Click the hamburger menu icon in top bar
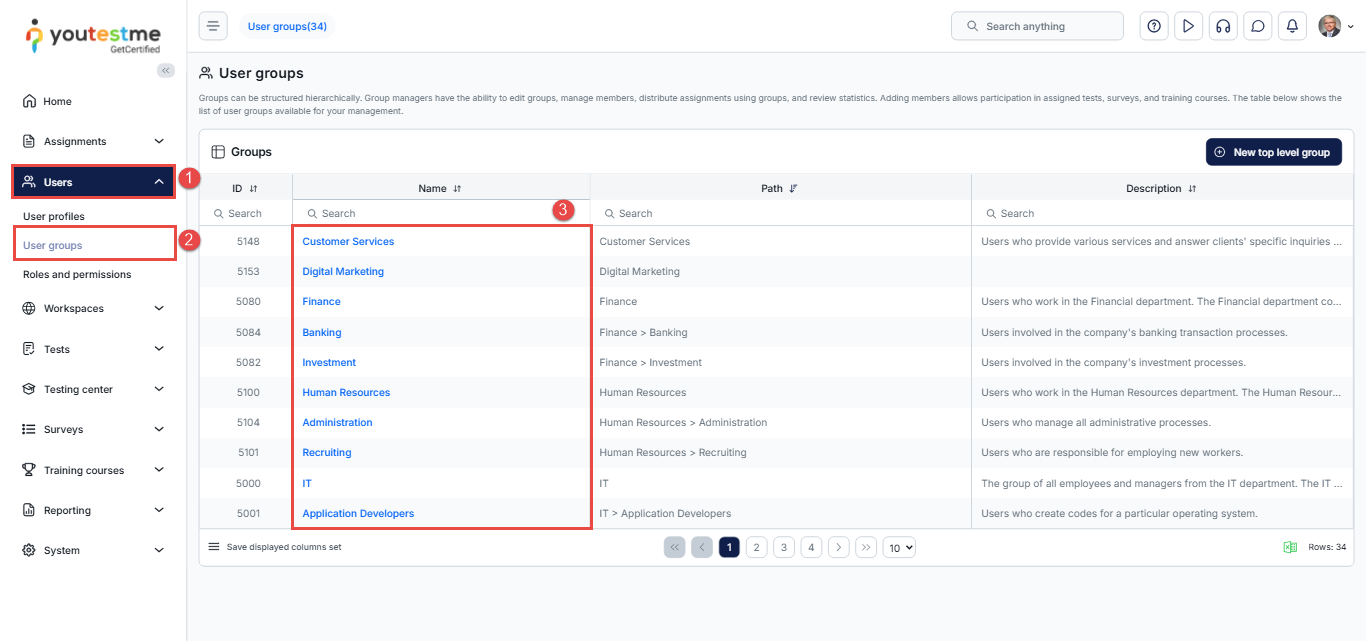This screenshot has width=1366, height=641. click(213, 26)
